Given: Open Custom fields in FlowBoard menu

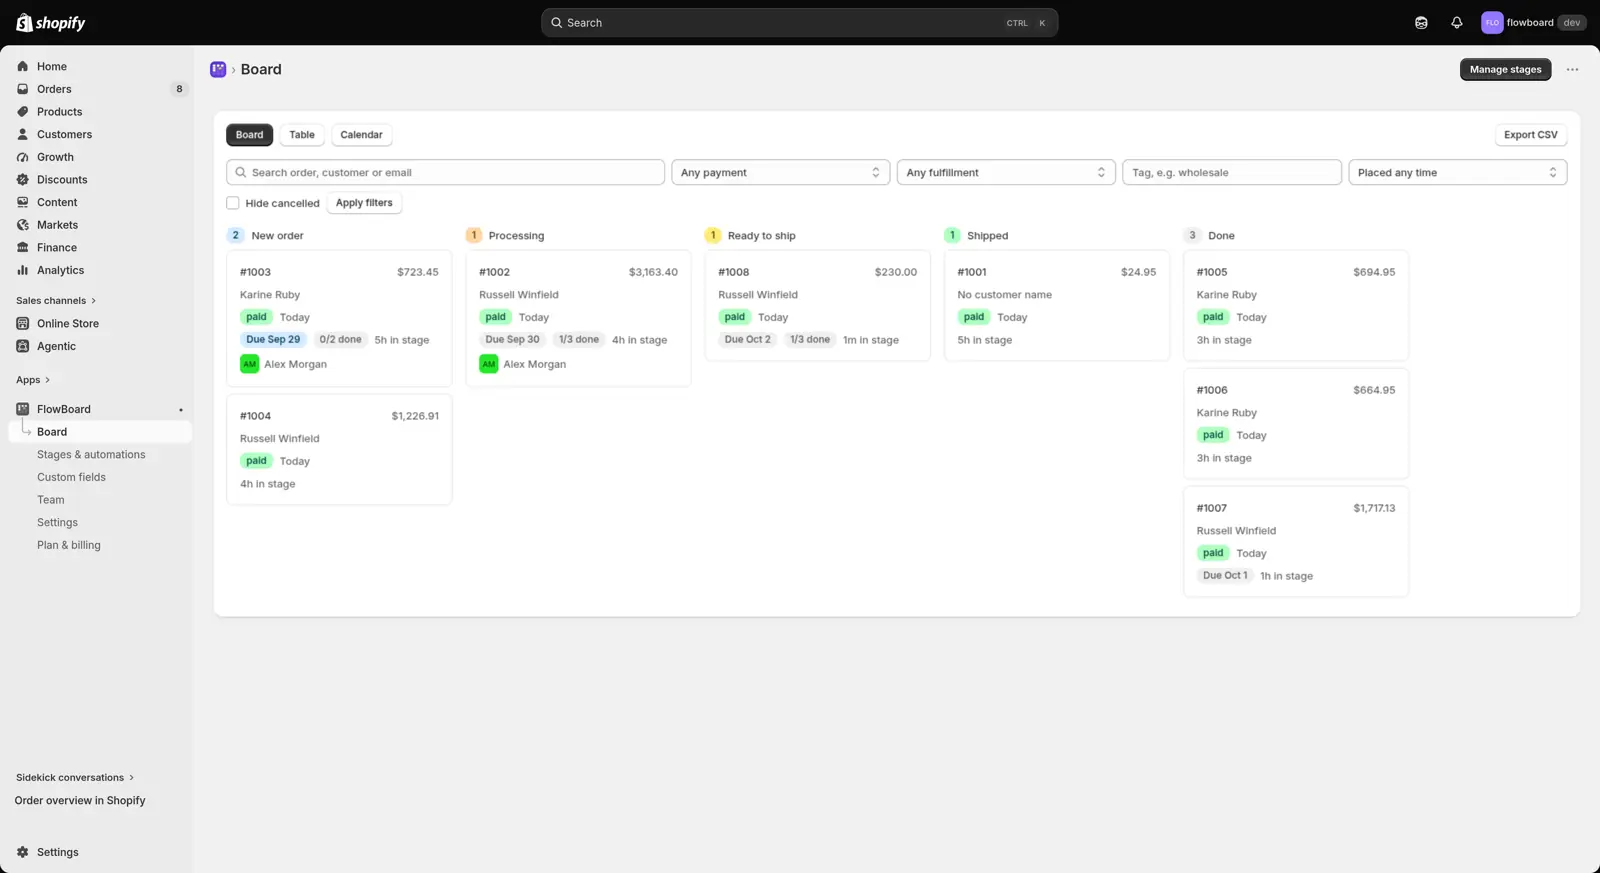Looking at the screenshot, I should pos(71,477).
